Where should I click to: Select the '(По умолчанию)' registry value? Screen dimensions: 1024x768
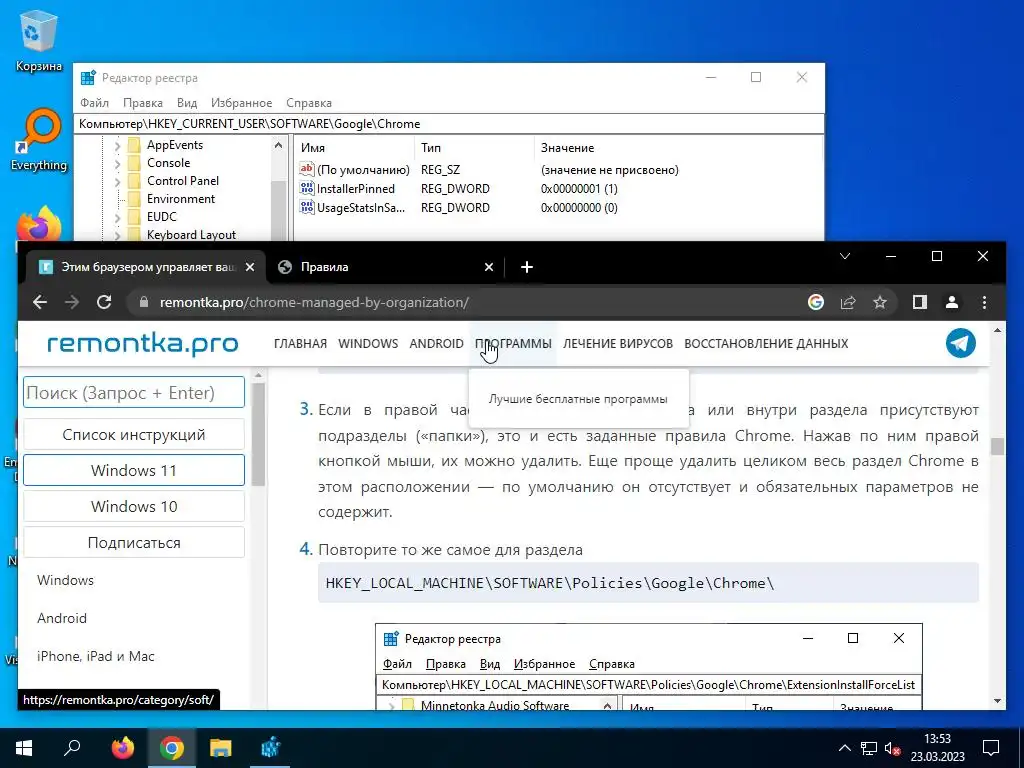362,170
